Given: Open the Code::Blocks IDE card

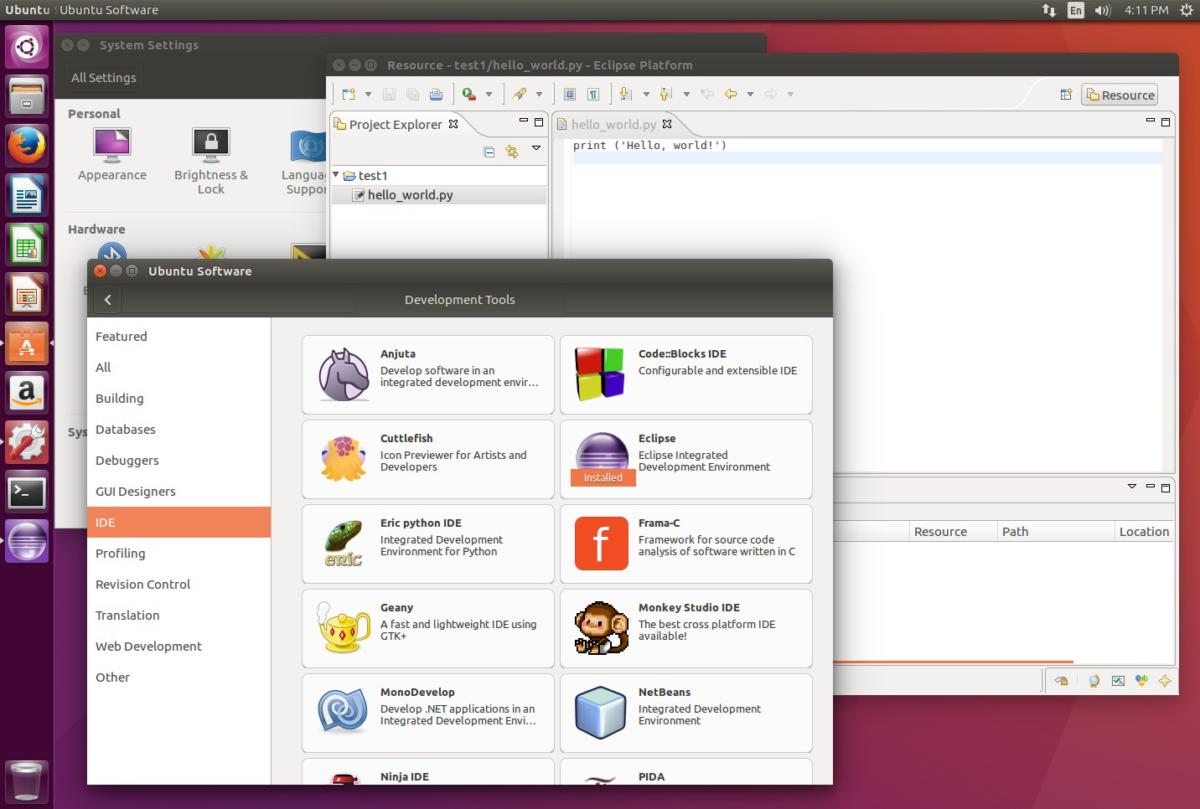Looking at the screenshot, I should pyautogui.click(x=686, y=374).
